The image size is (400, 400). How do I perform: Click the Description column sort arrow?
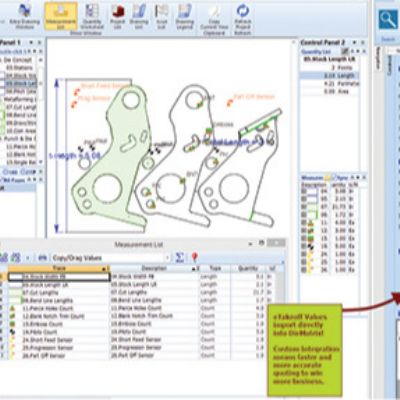[194, 269]
